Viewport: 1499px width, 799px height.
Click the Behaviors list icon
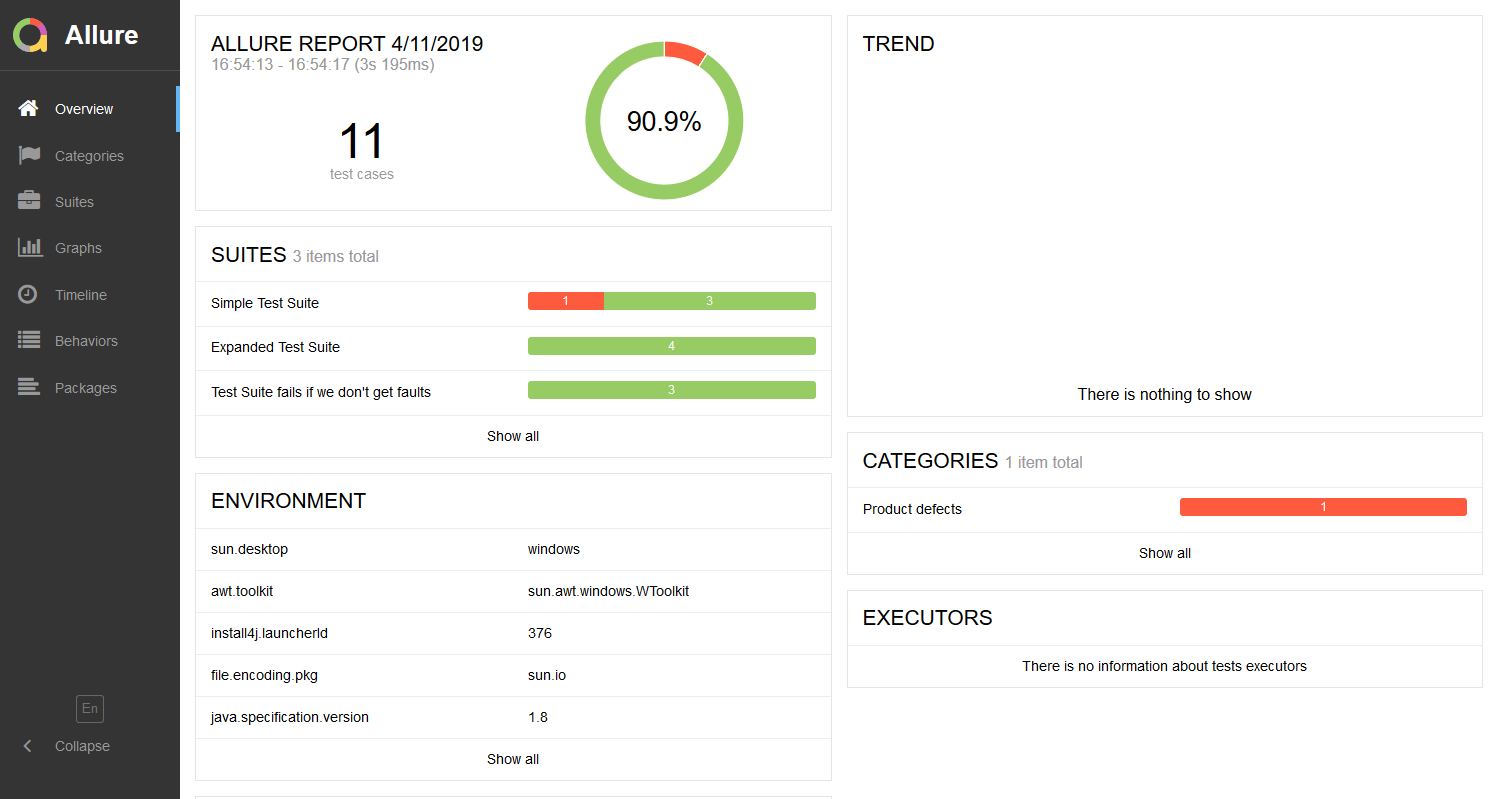coord(29,340)
